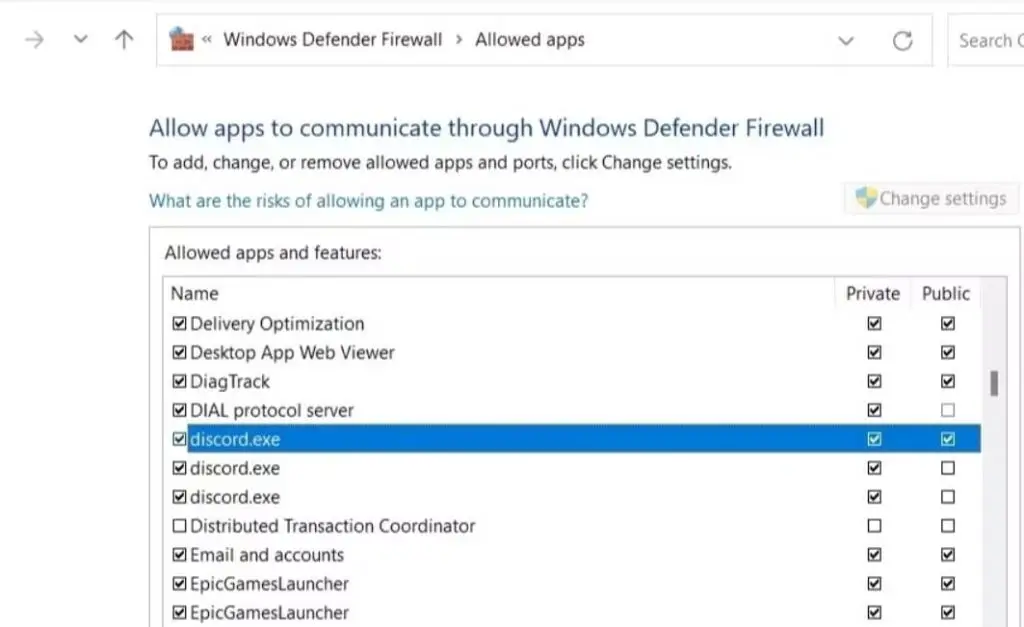Refresh the Allowed apps page
The width and height of the screenshot is (1024, 627).
902,41
